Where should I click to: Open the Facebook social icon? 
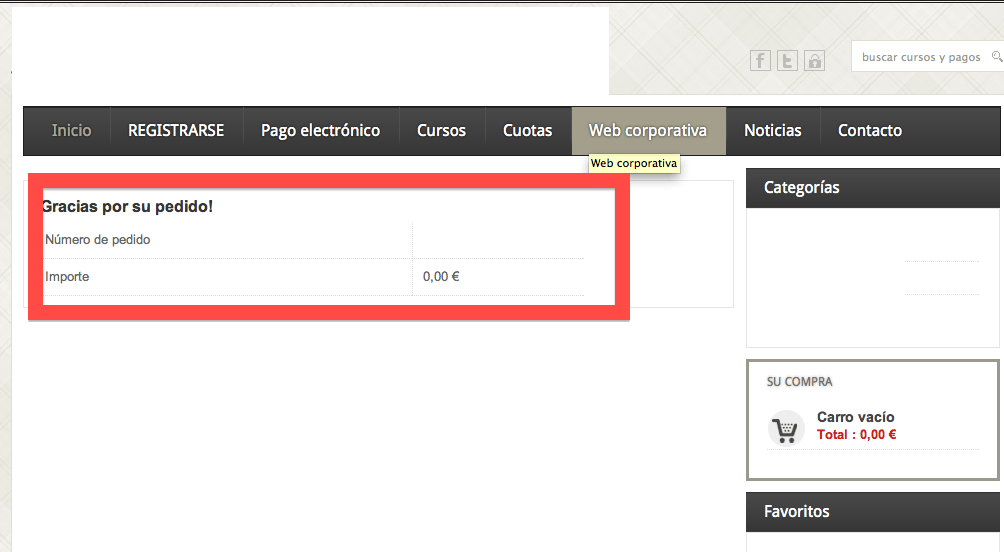tap(760, 61)
